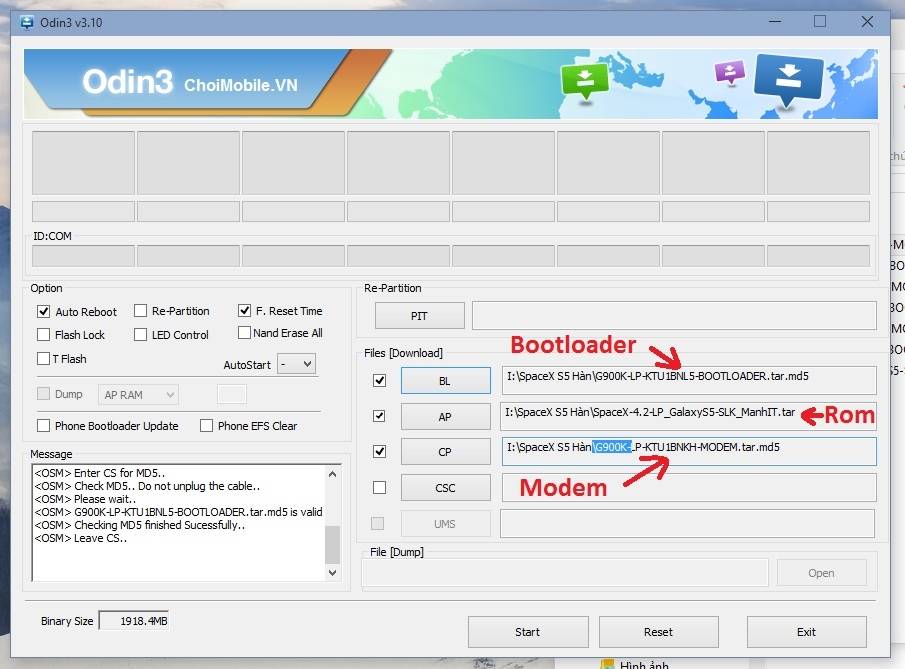905x669 pixels.
Task: Enable Nand Erase All checkbox
Action: pyautogui.click(x=244, y=332)
